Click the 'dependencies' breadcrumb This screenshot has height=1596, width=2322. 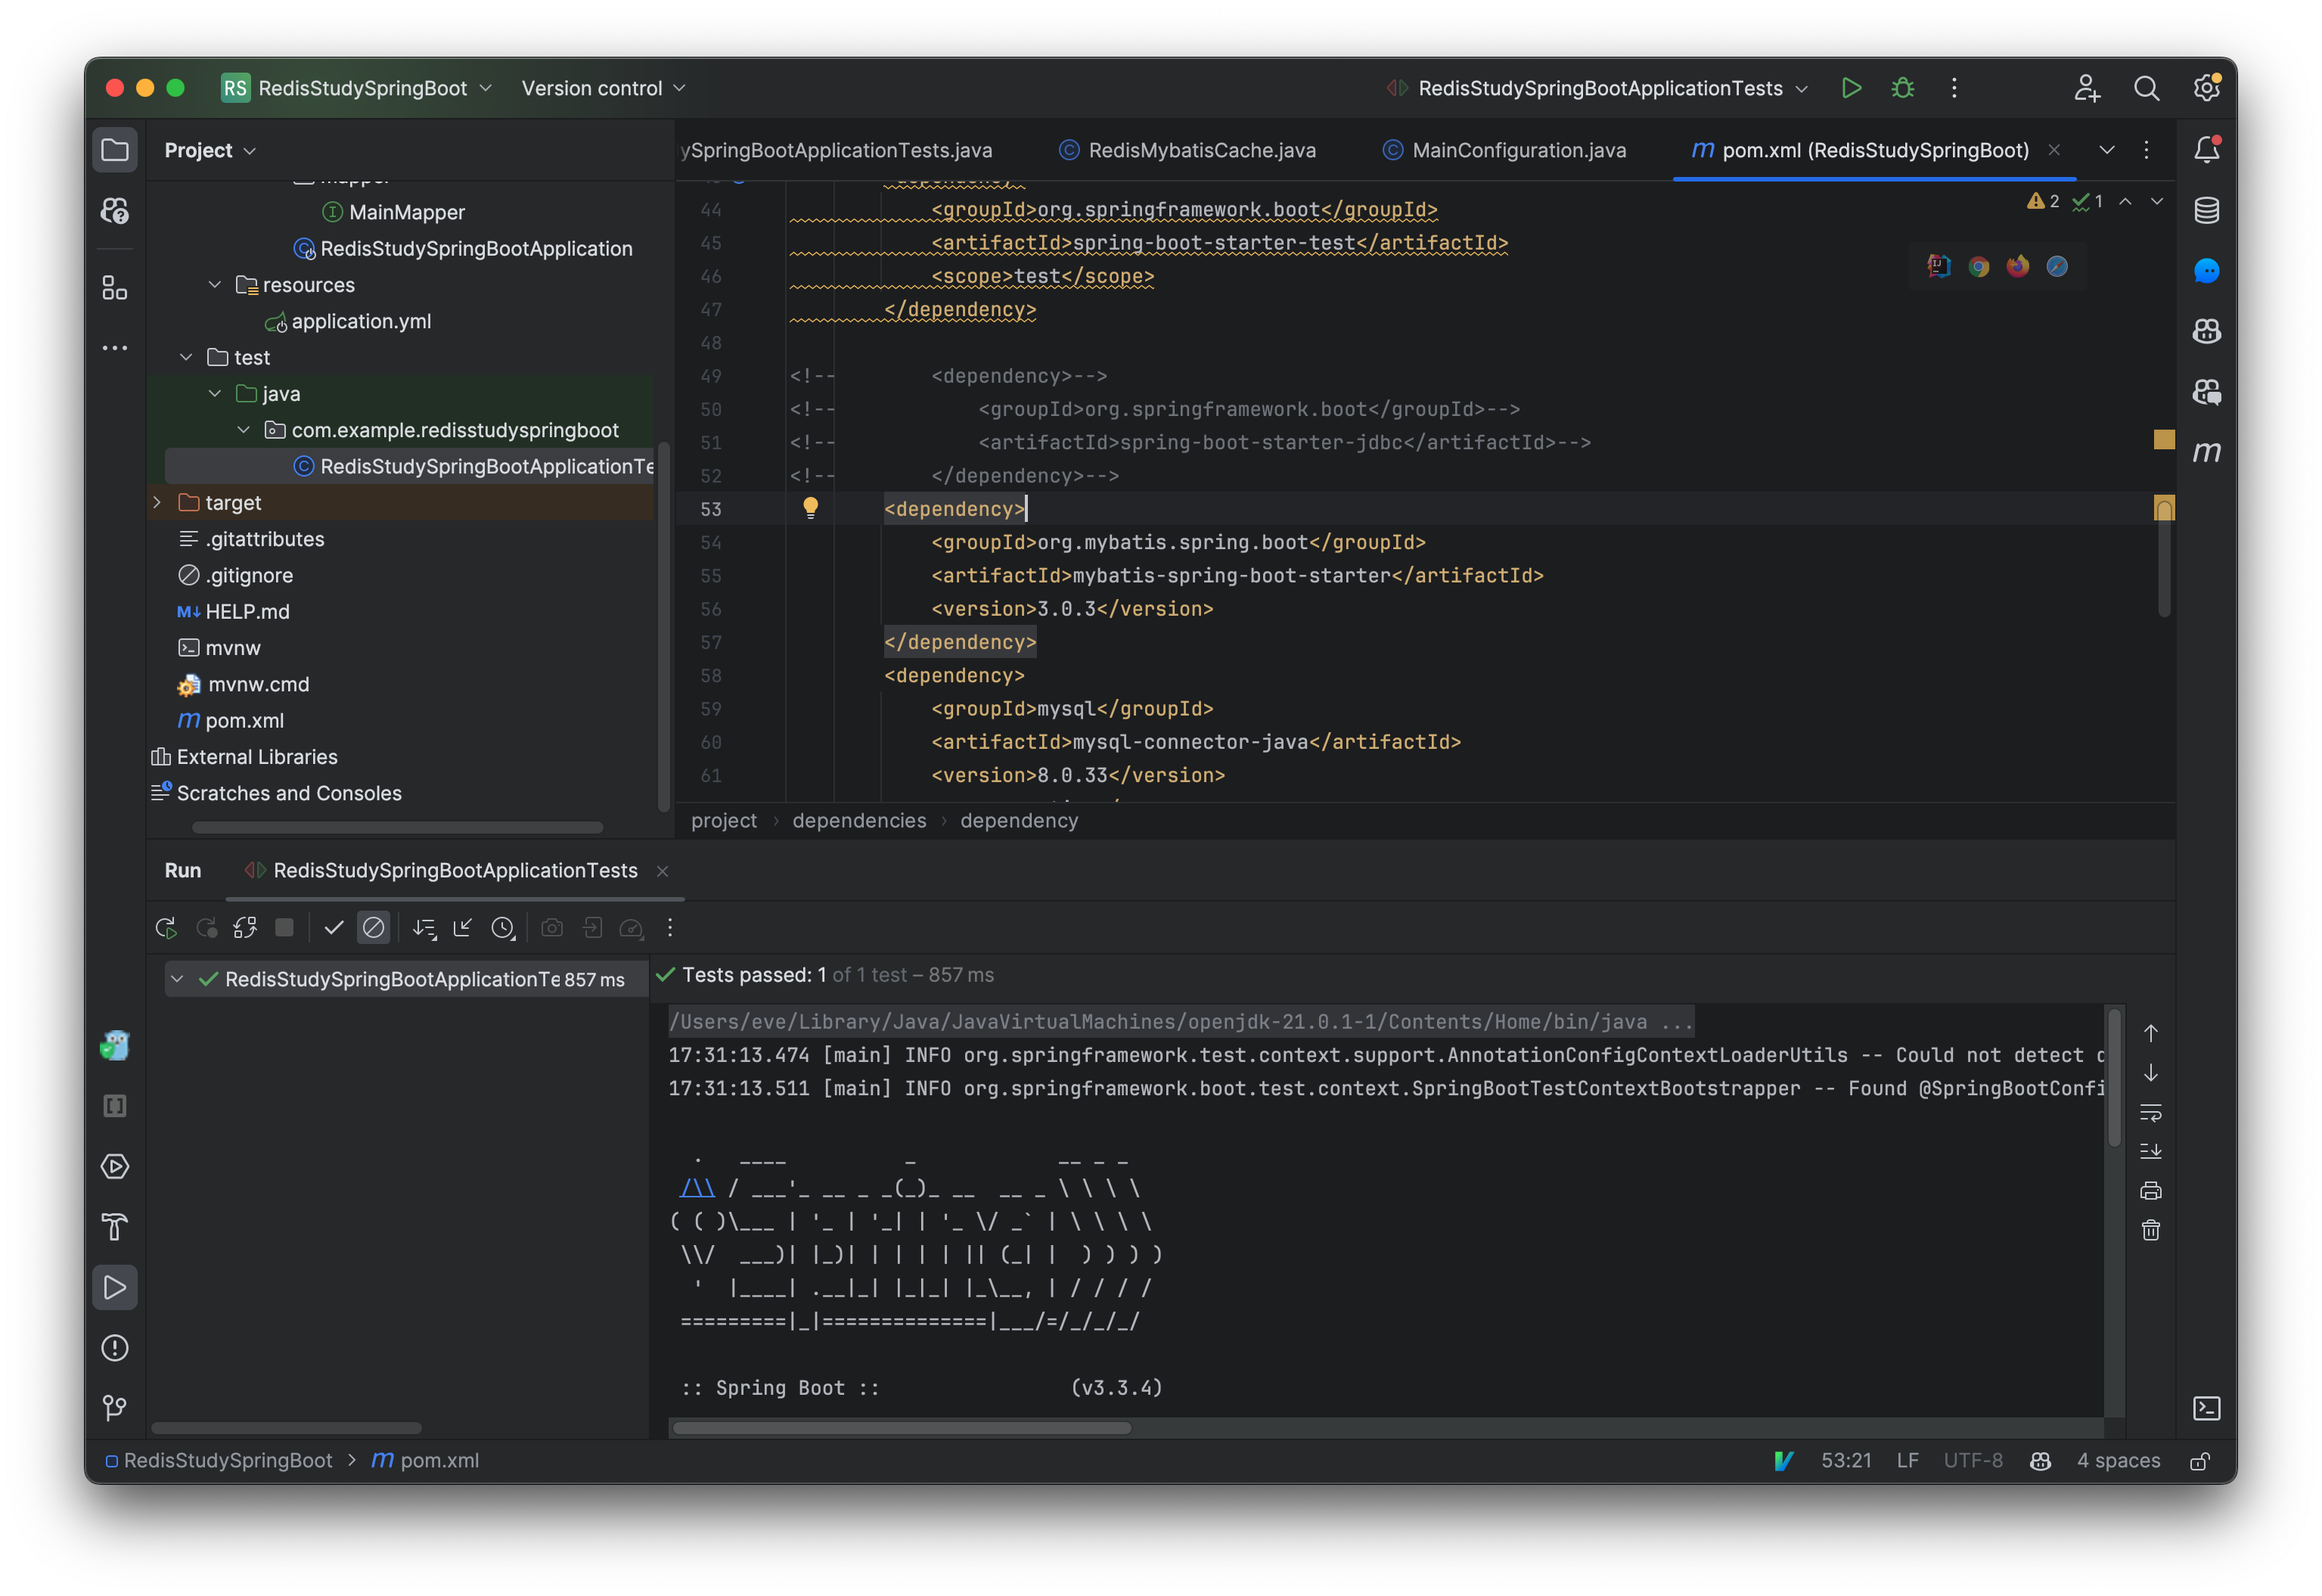[859, 821]
